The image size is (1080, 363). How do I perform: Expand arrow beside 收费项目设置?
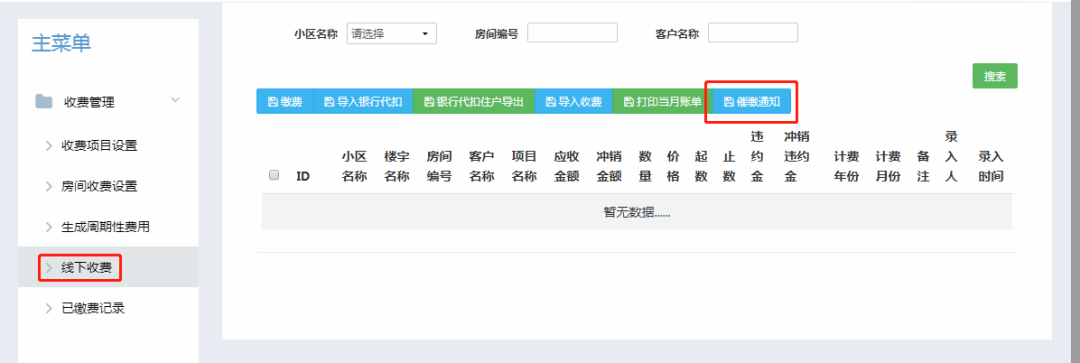tap(49, 145)
